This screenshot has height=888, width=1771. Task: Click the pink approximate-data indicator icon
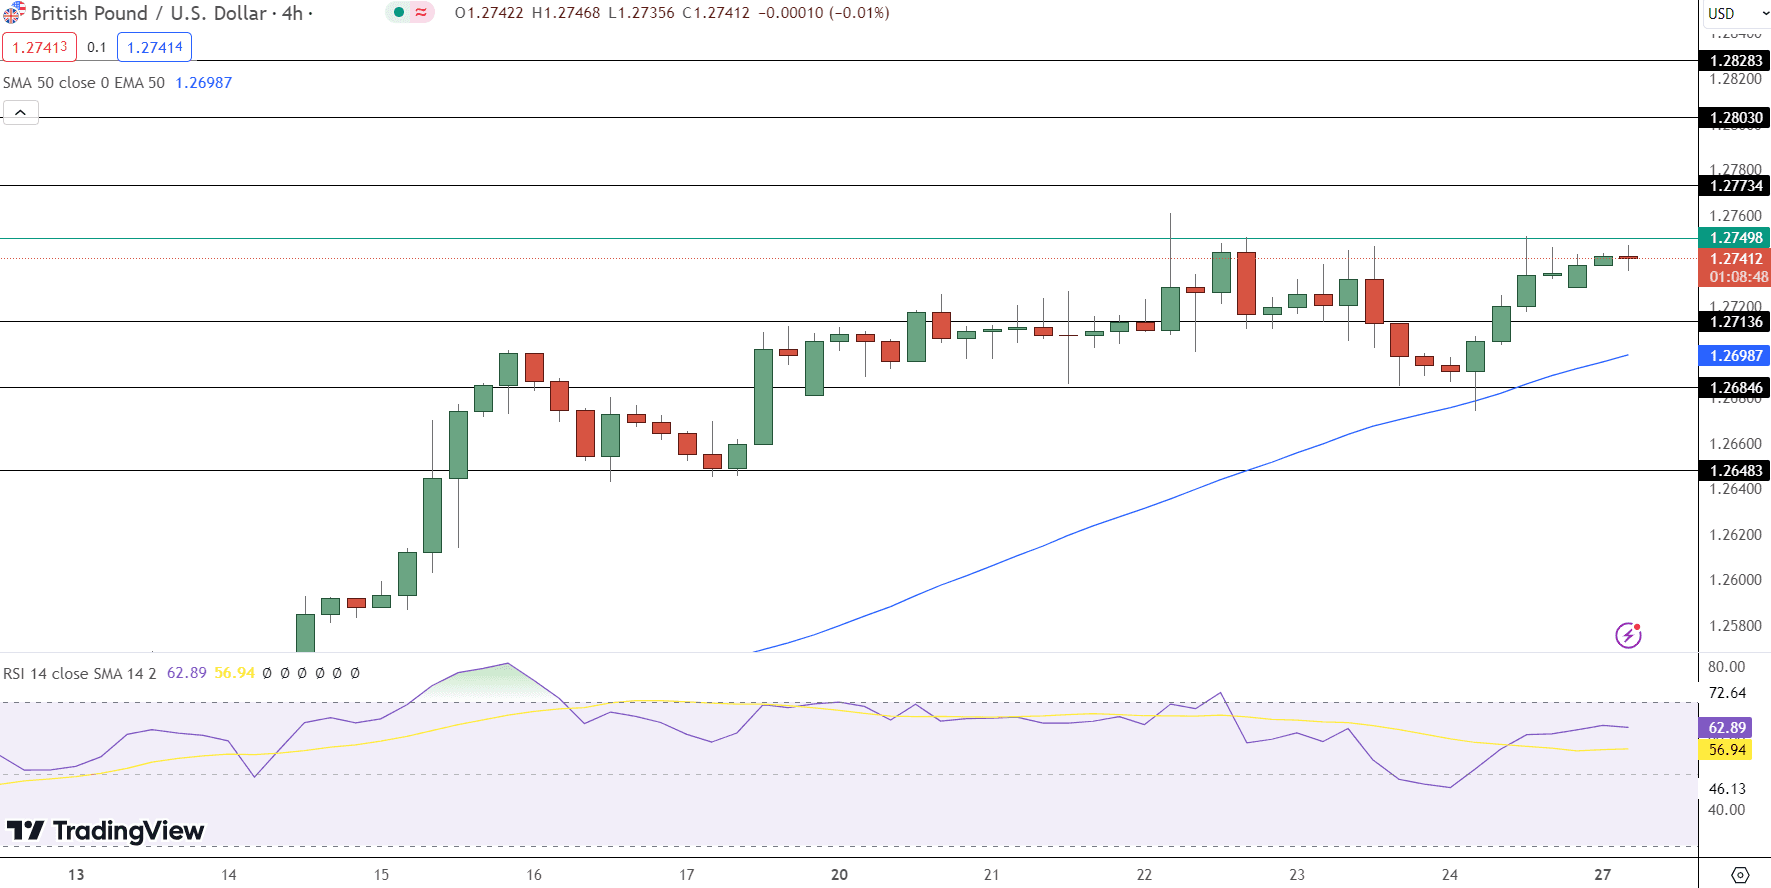pos(421,13)
